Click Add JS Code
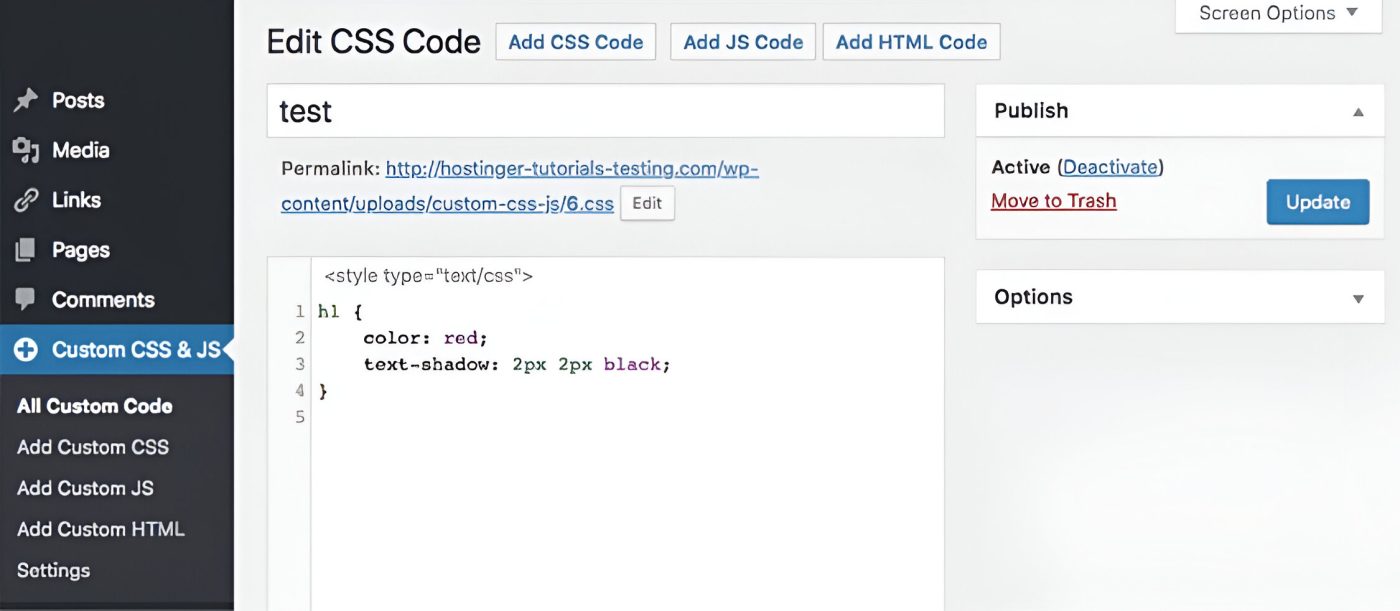The image size is (1400, 611). click(x=742, y=41)
